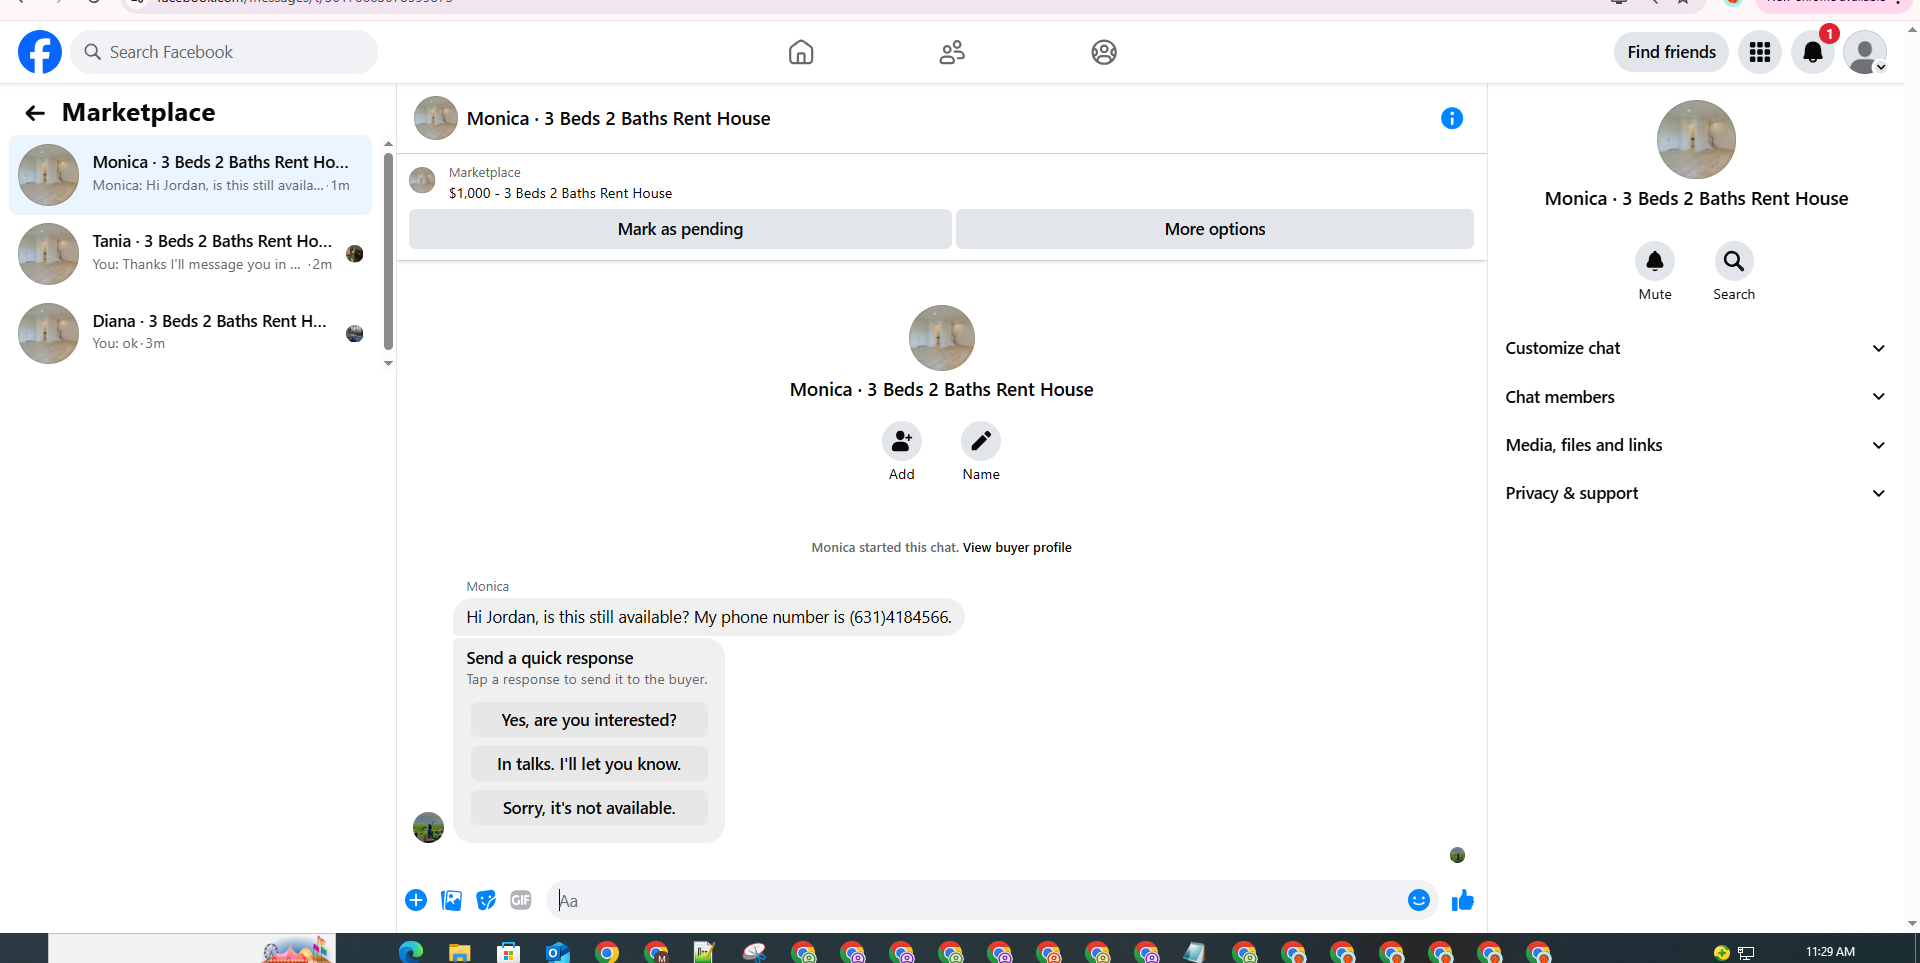Click the Facebook logo

[40, 52]
